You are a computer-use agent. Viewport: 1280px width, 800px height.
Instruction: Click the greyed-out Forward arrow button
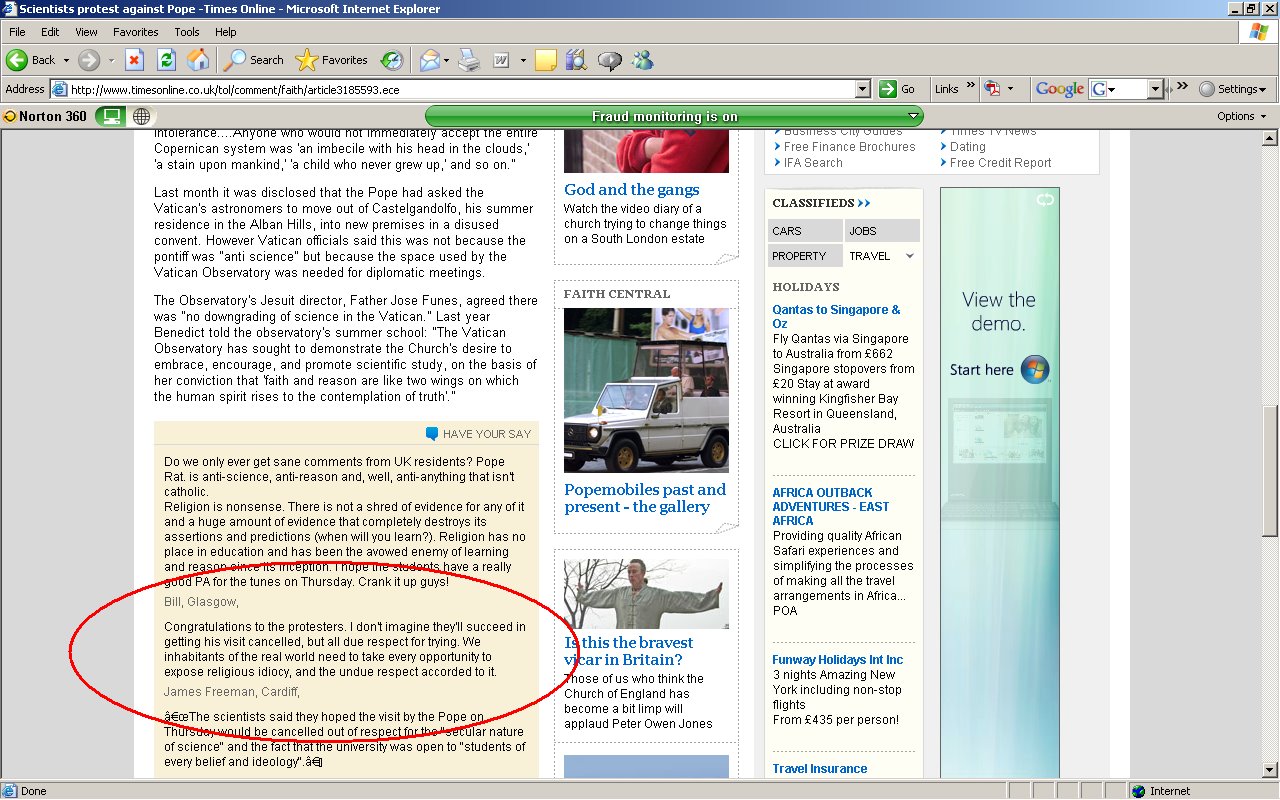point(89,60)
